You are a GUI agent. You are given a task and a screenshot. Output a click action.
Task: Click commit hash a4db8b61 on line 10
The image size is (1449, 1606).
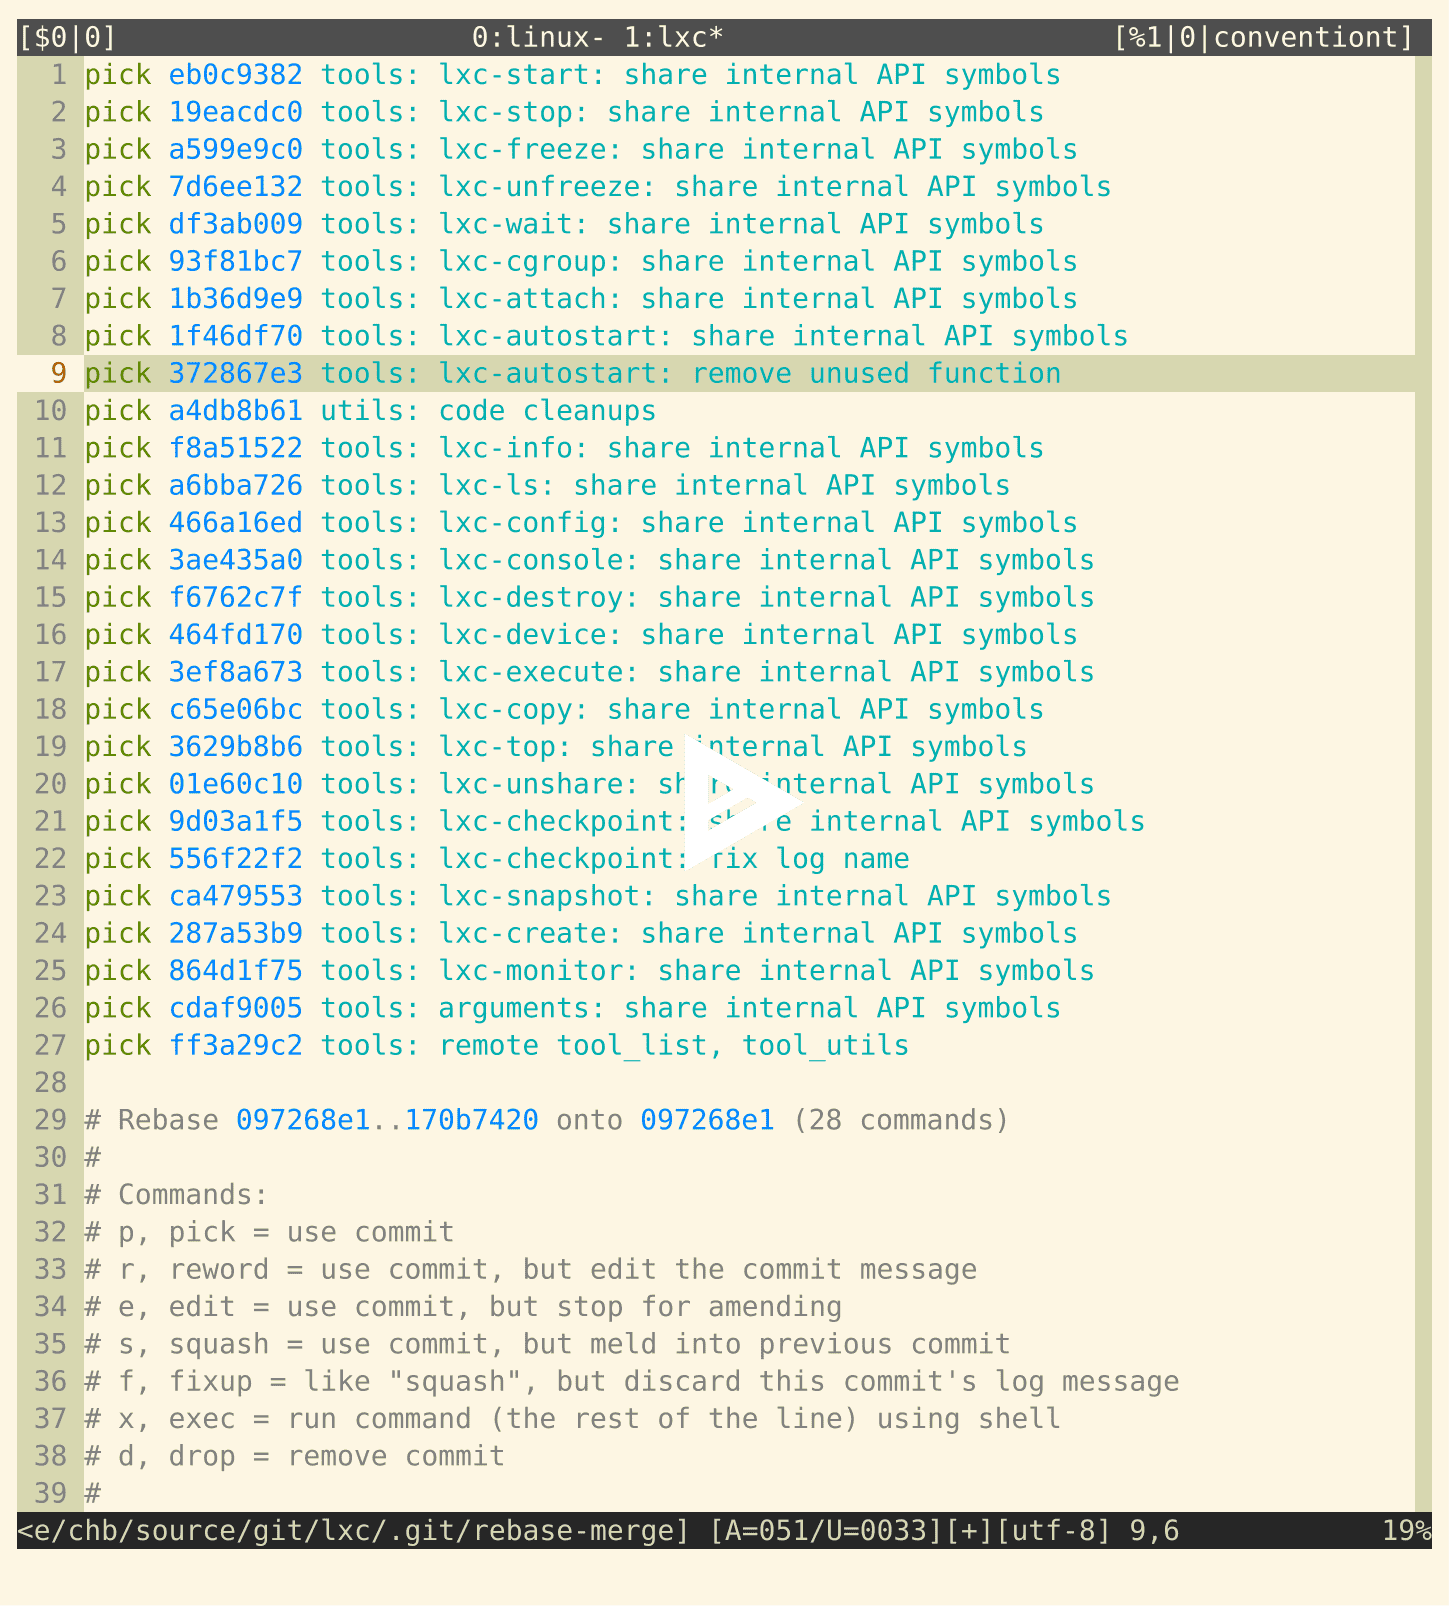235,411
